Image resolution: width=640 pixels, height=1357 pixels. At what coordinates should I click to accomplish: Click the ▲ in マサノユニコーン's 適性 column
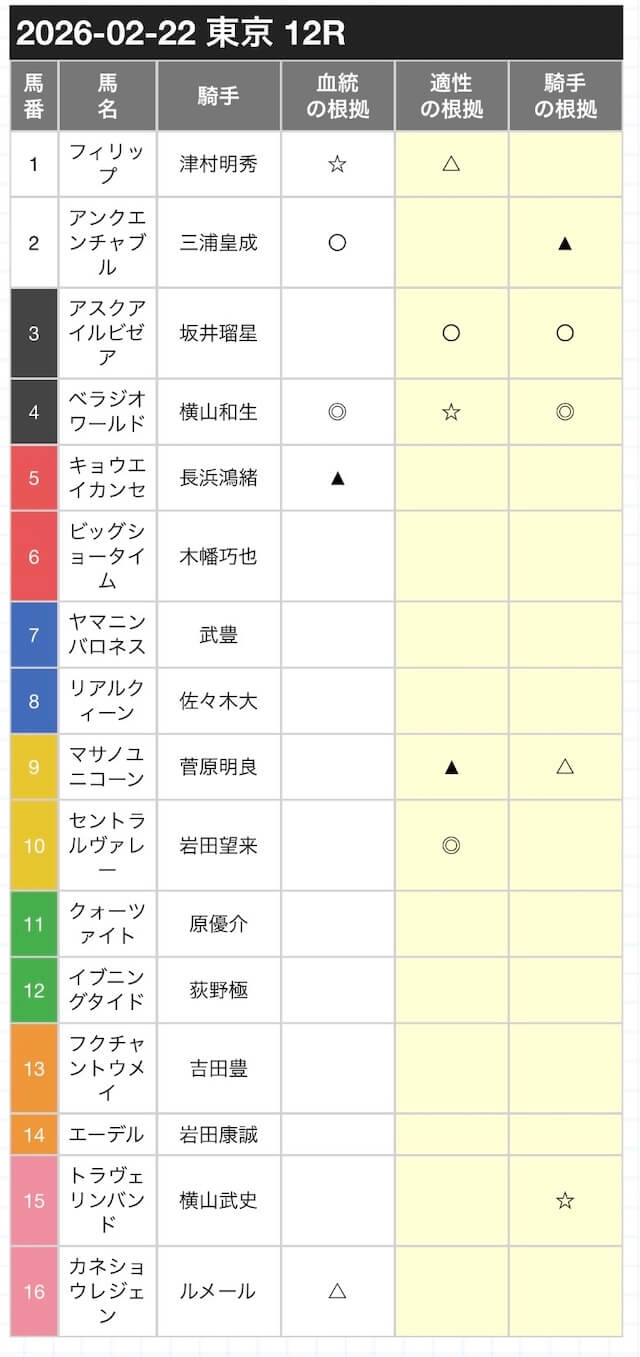click(451, 766)
